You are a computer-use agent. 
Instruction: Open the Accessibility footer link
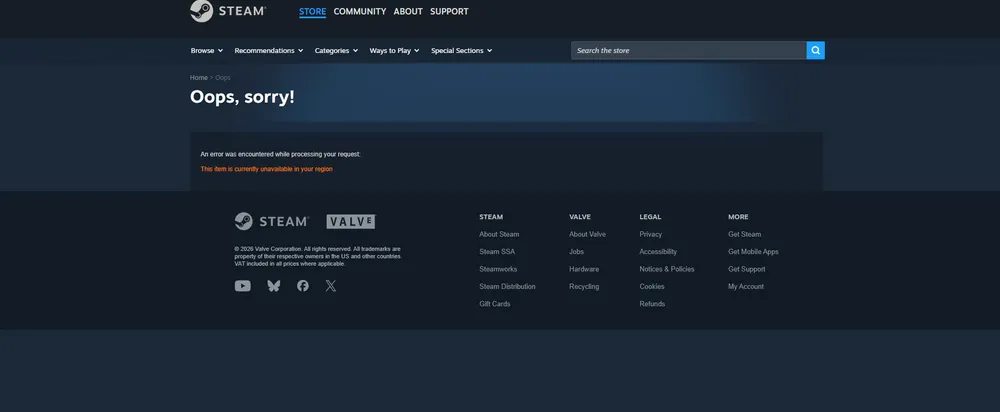coord(658,251)
